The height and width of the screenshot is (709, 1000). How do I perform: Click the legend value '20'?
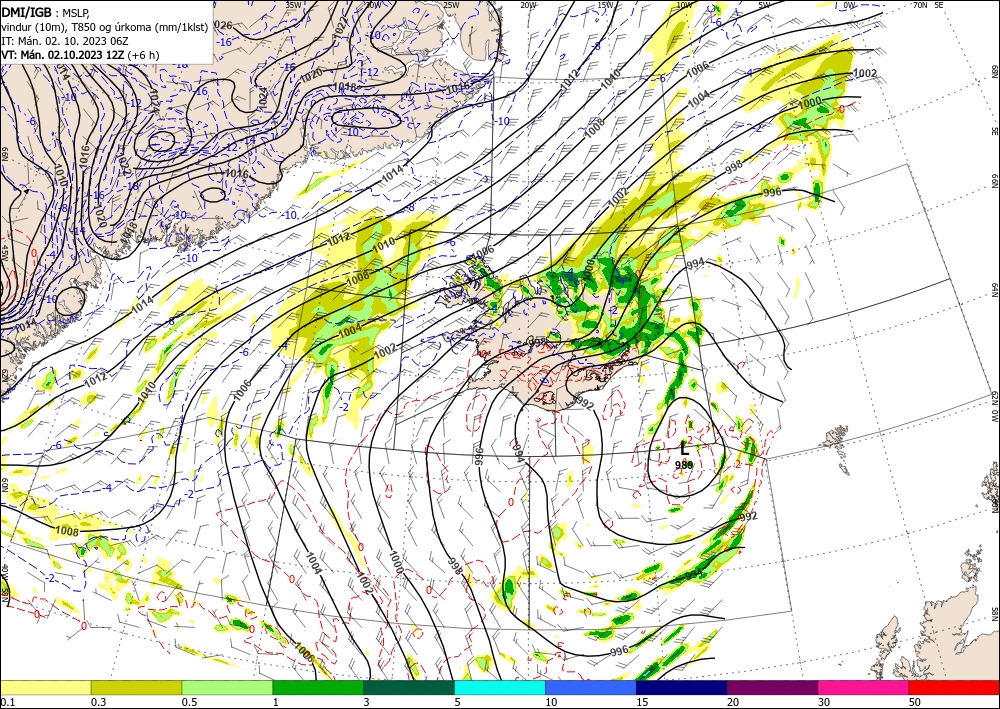[733, 702]
